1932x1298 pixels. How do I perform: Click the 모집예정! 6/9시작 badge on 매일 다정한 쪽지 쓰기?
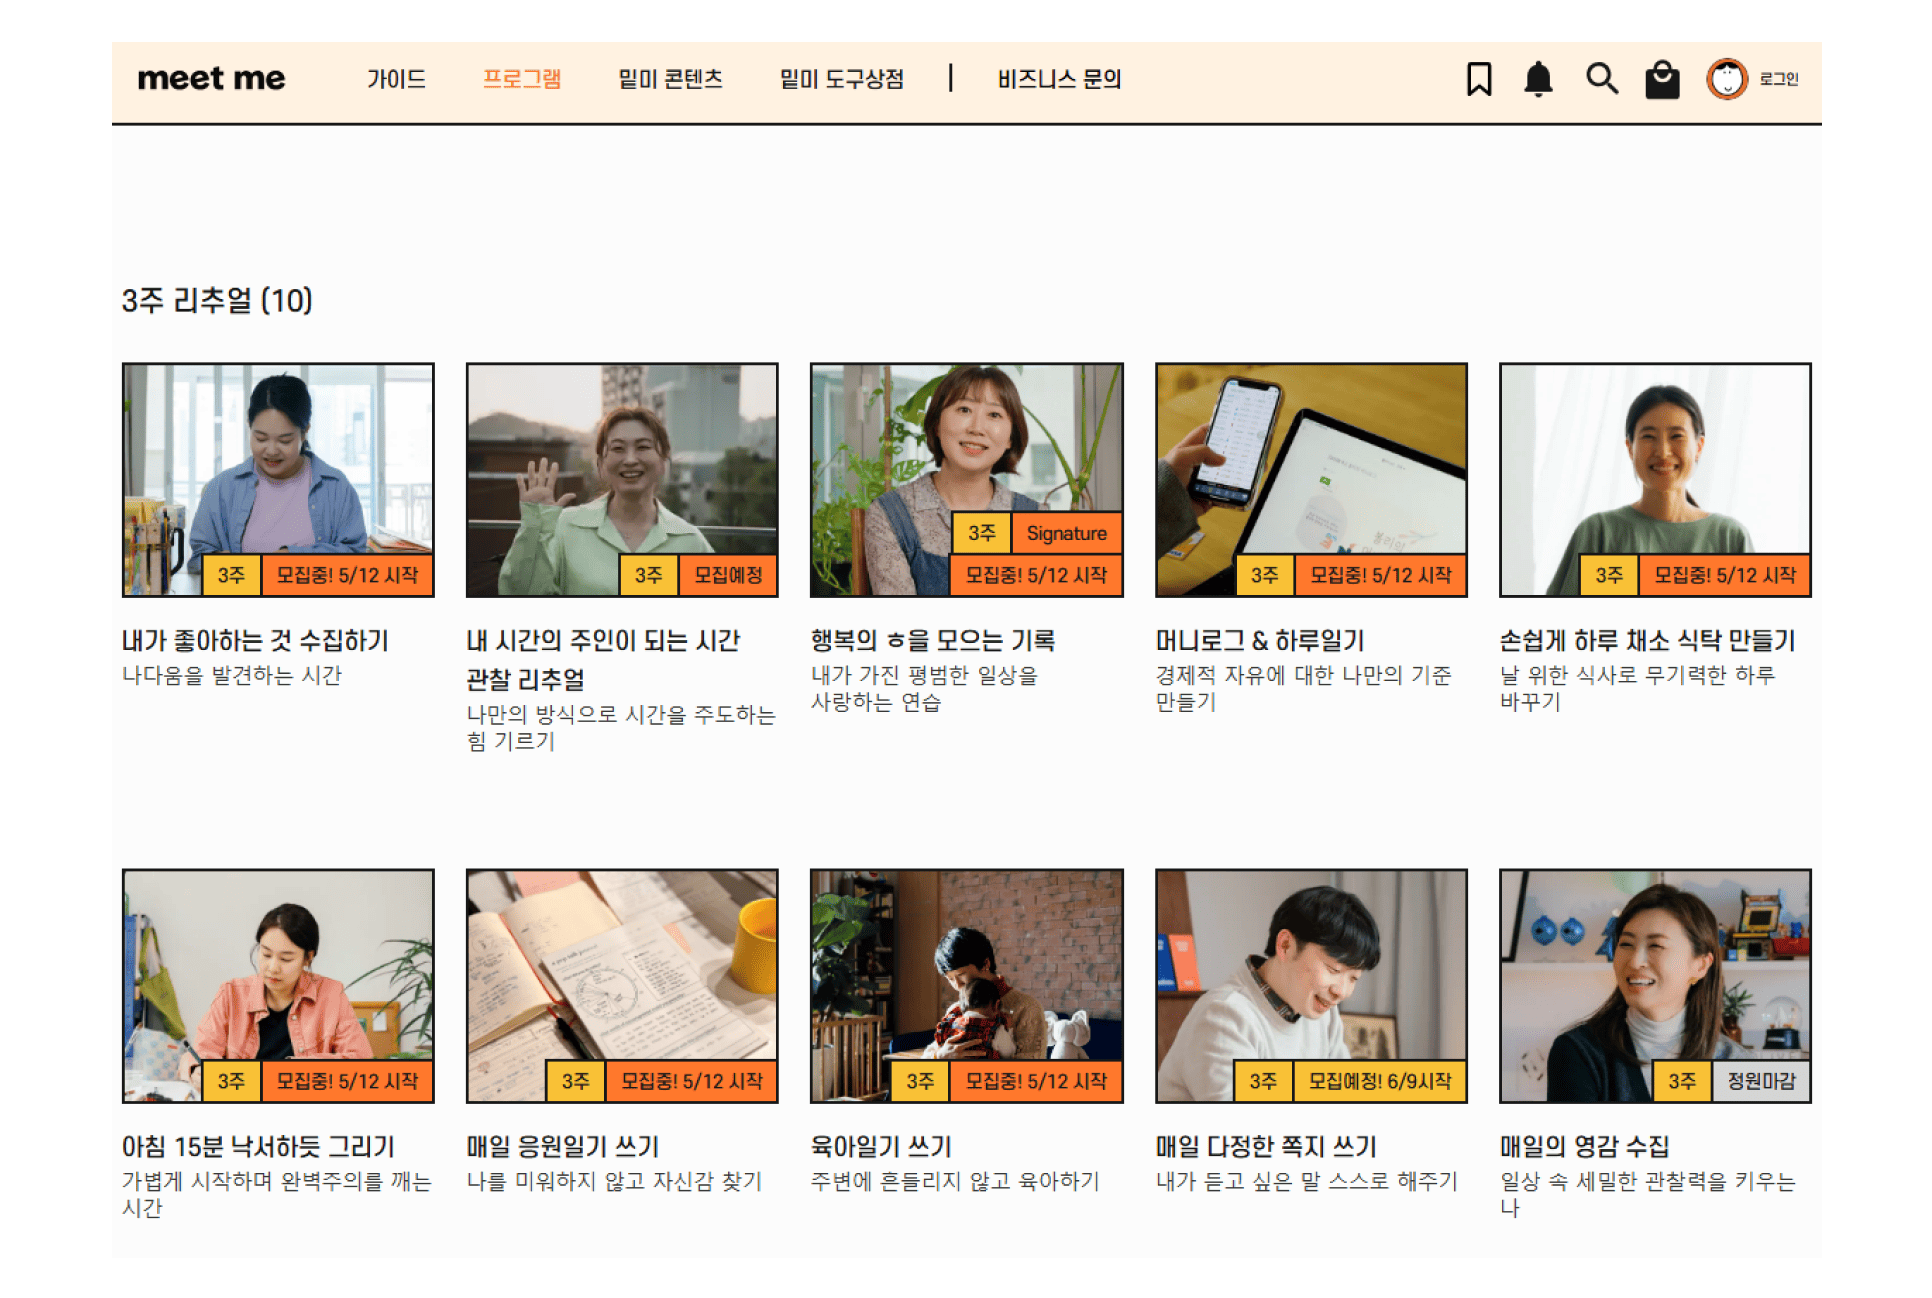(x=1379, y=1081)
